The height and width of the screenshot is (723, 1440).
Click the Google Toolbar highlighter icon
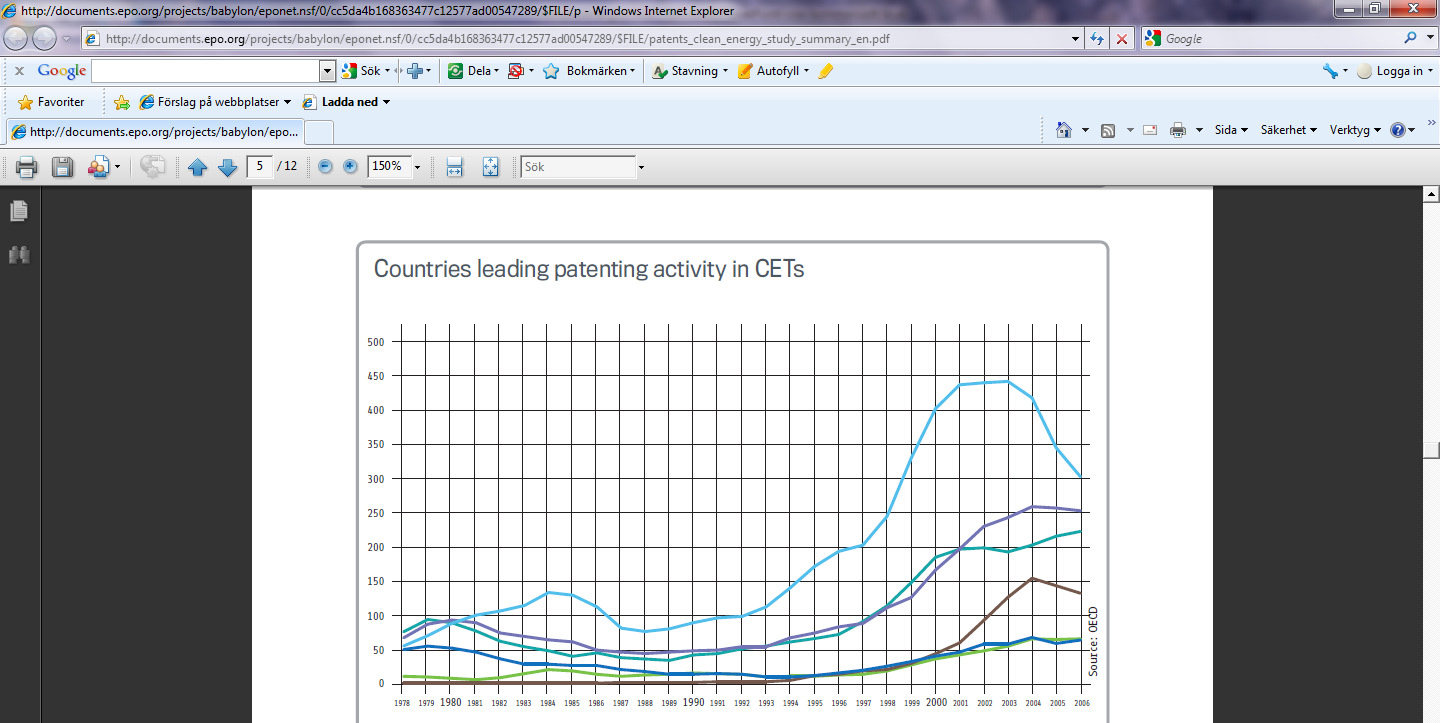pyautogui.click(x=825, y=71)
